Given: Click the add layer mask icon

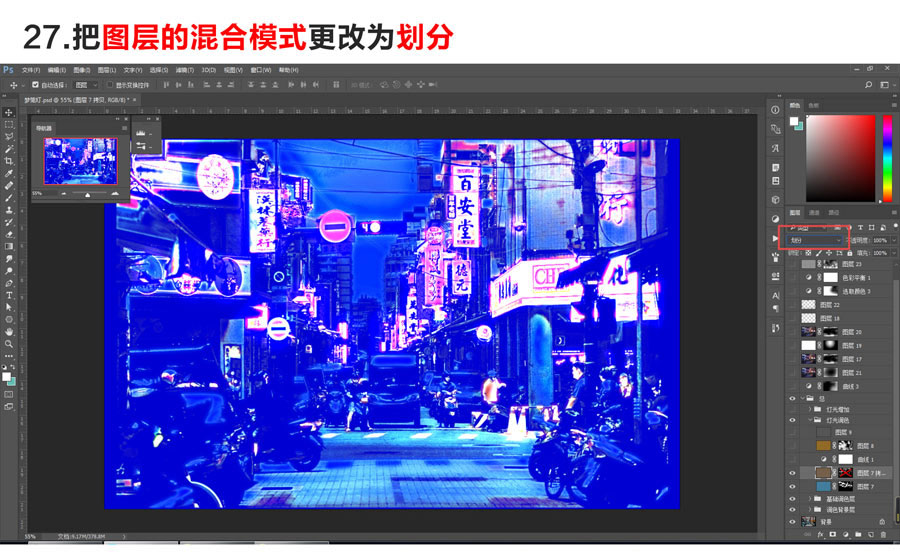Looking at the screenshot, I should tap(833, 534).
